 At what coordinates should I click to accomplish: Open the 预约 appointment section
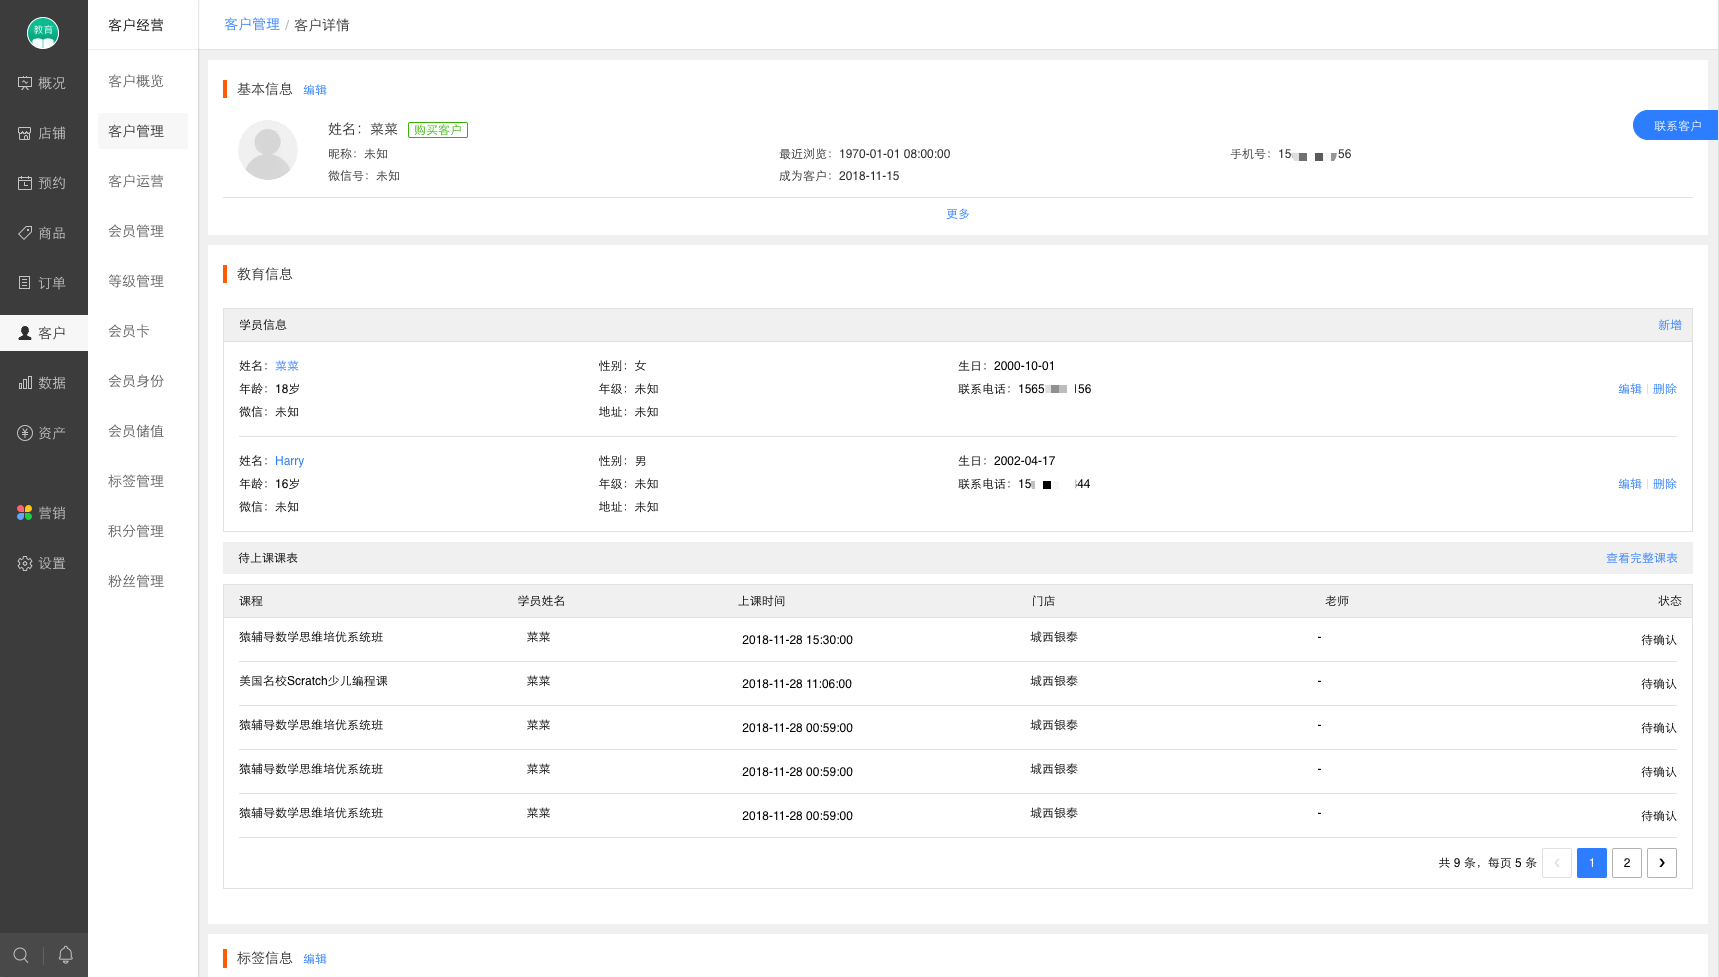click(43, 183)
